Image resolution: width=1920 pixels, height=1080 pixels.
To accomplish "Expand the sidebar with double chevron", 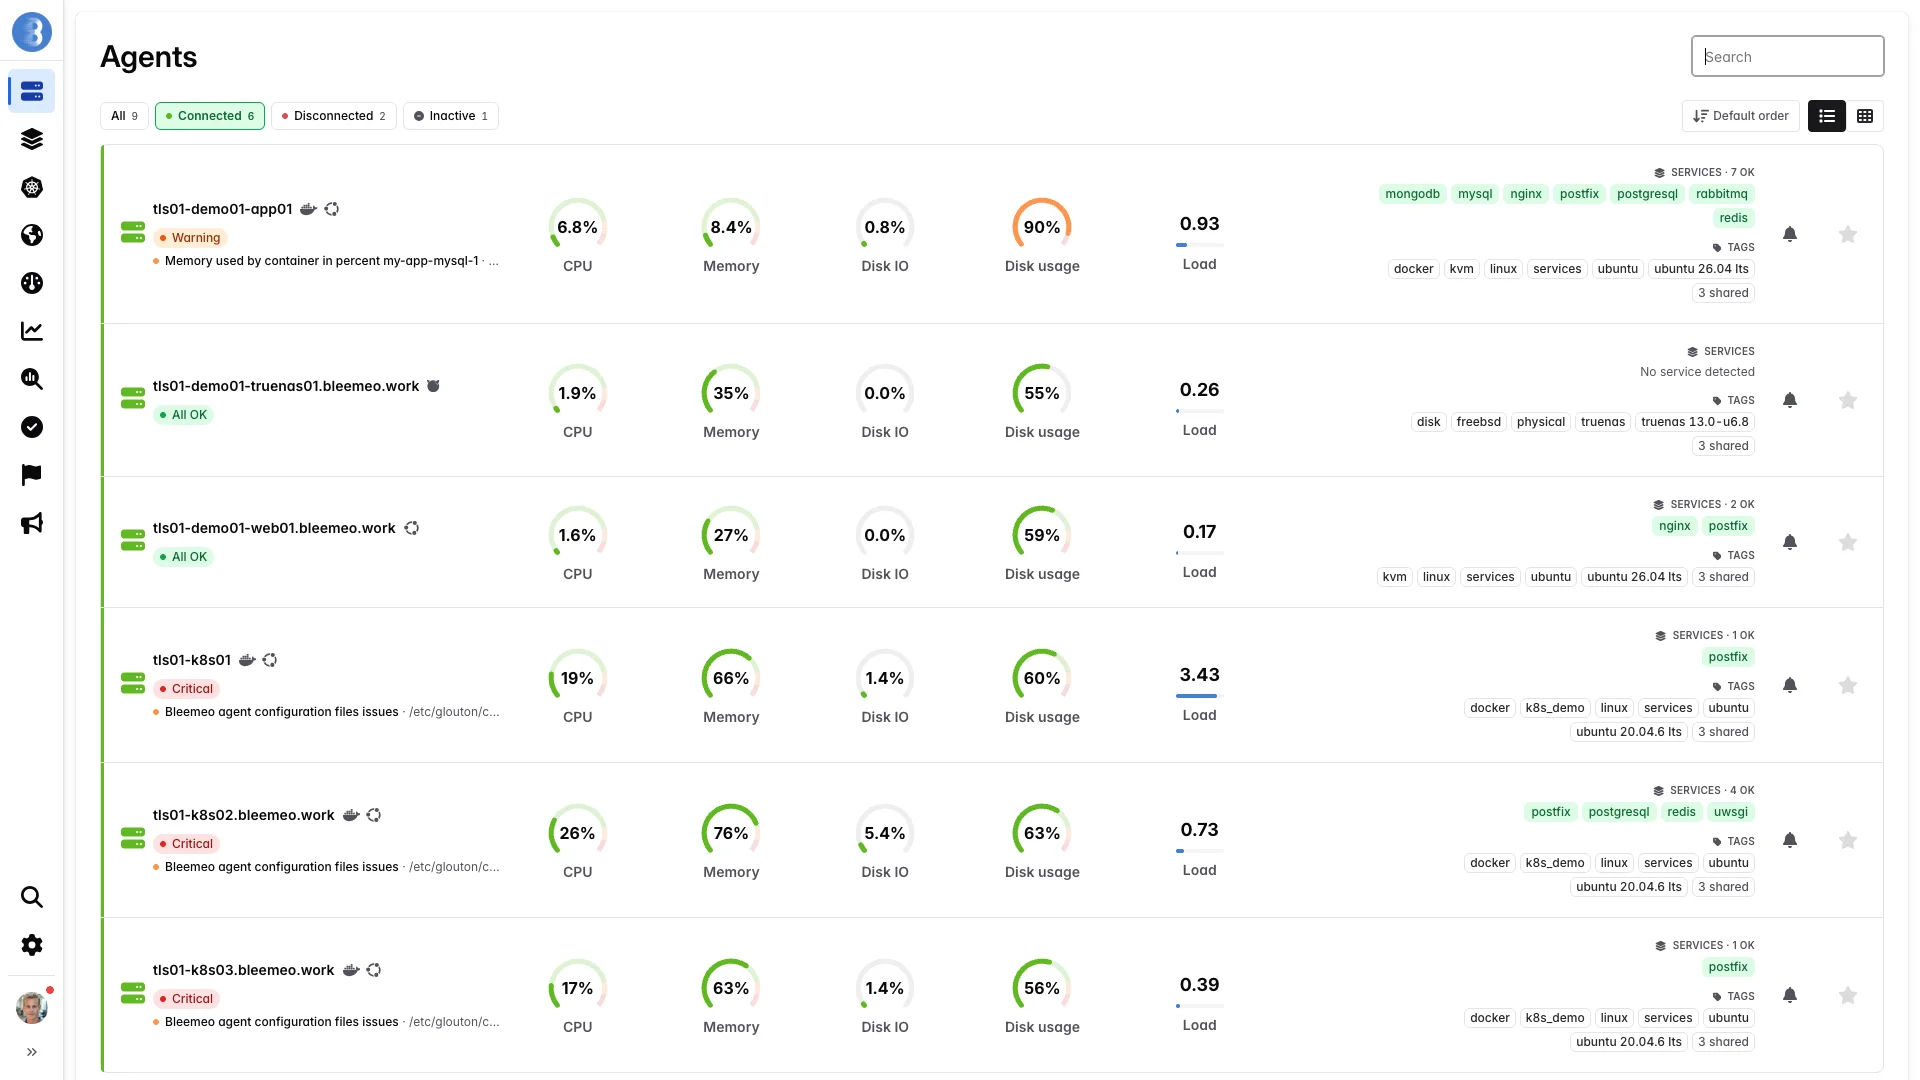I will click(32, 1052).
